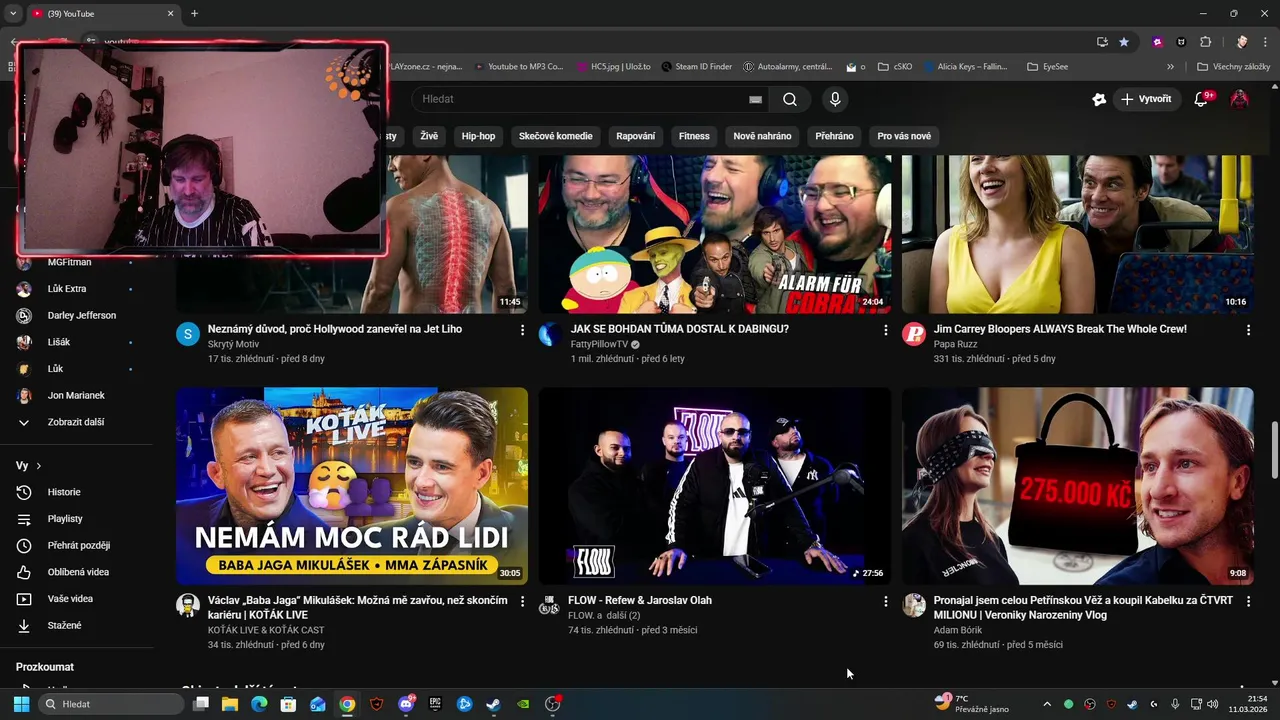Open the Chrome profile avatar

pos(1242,42)
